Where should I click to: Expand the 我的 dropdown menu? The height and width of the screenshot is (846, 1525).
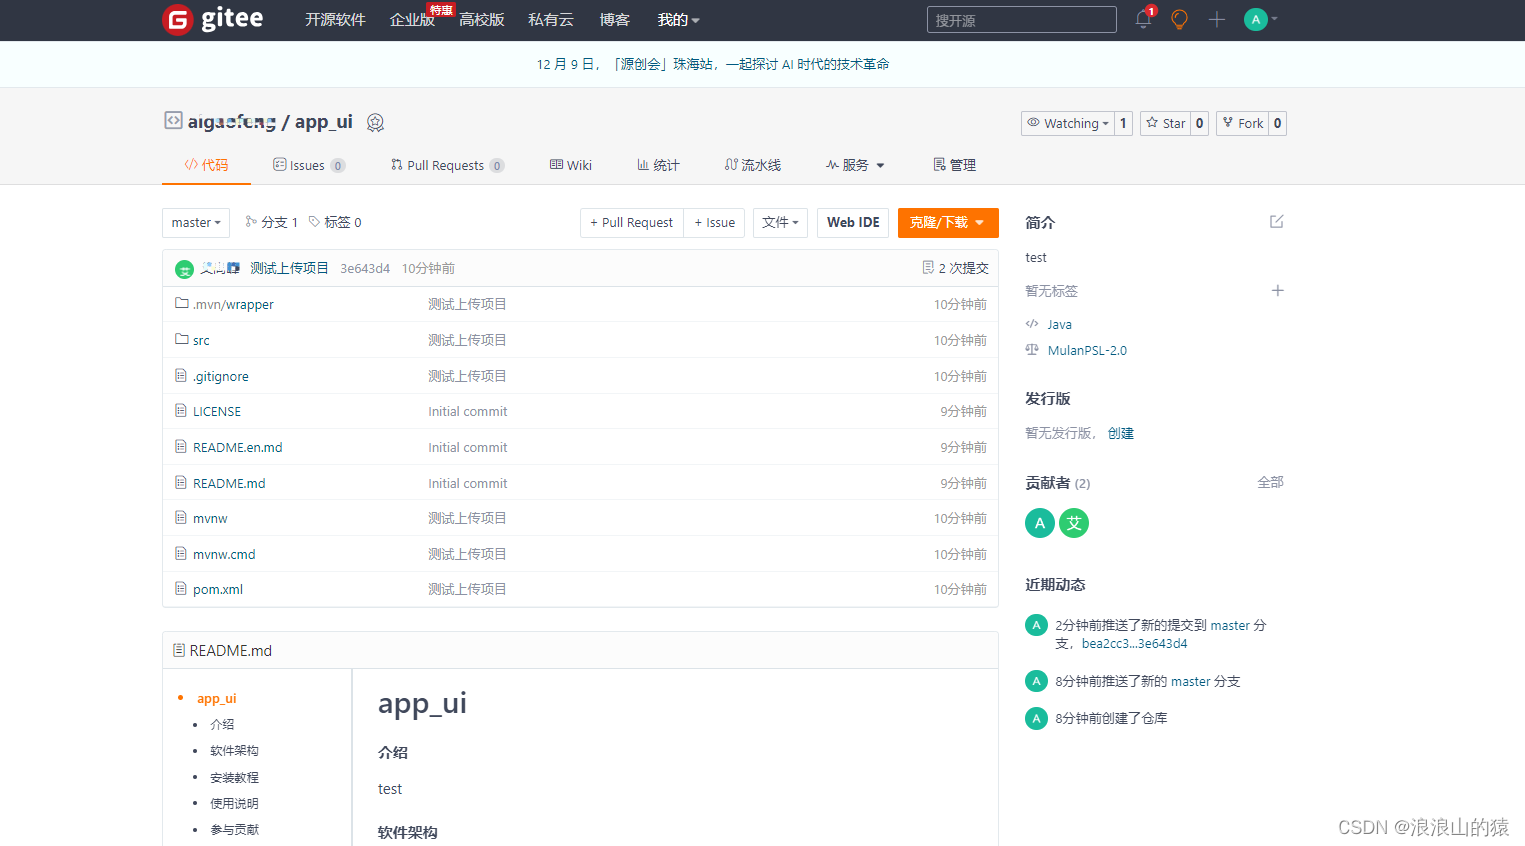(x=678, y=20)
